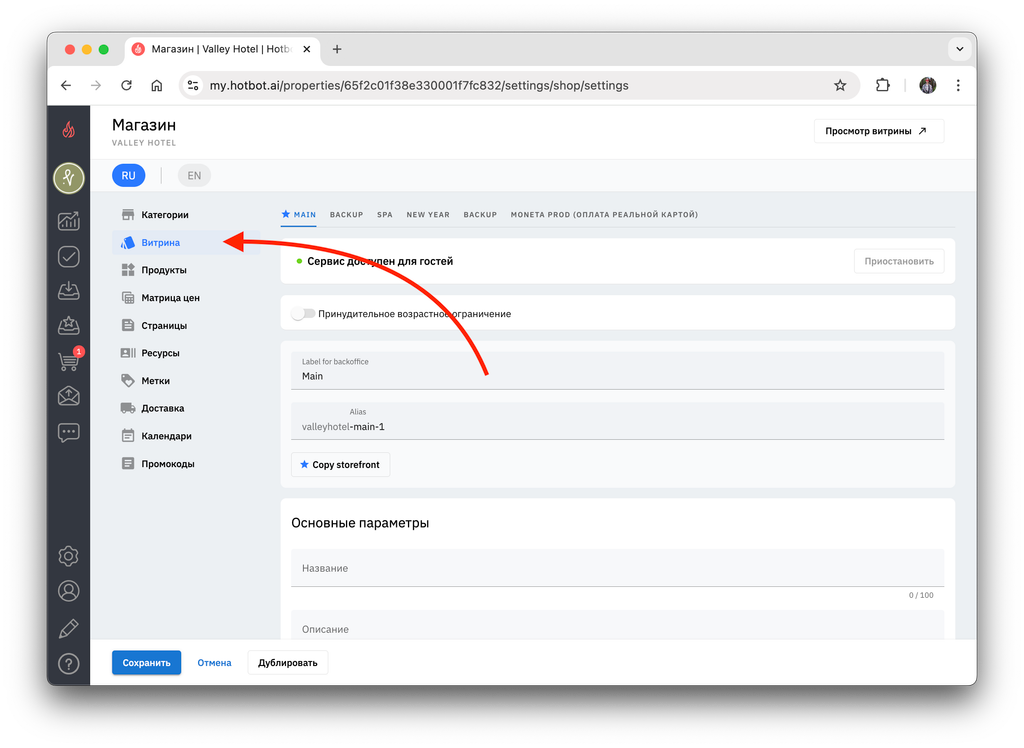Select the BACKUP tab after NEW YEAR

pyautogui.click(x=480, y=215)
